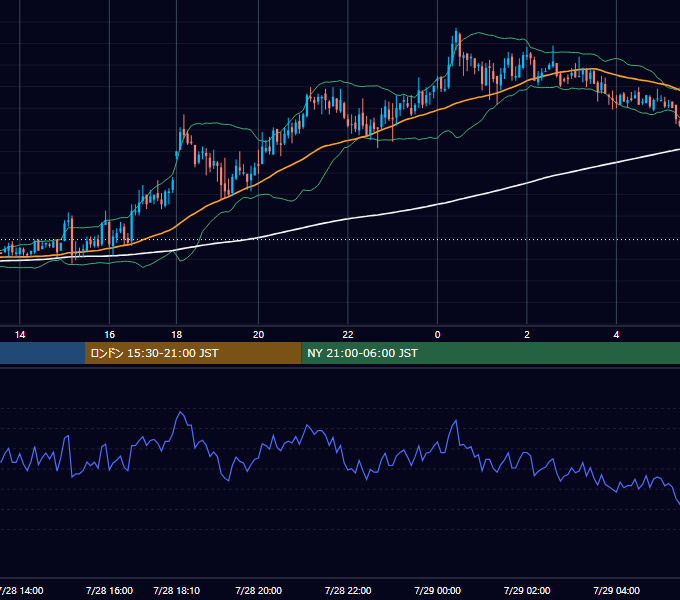Screen dimensions: 680x600
Task: Click the hour label 20 on time axis
Action: (258, 335)
